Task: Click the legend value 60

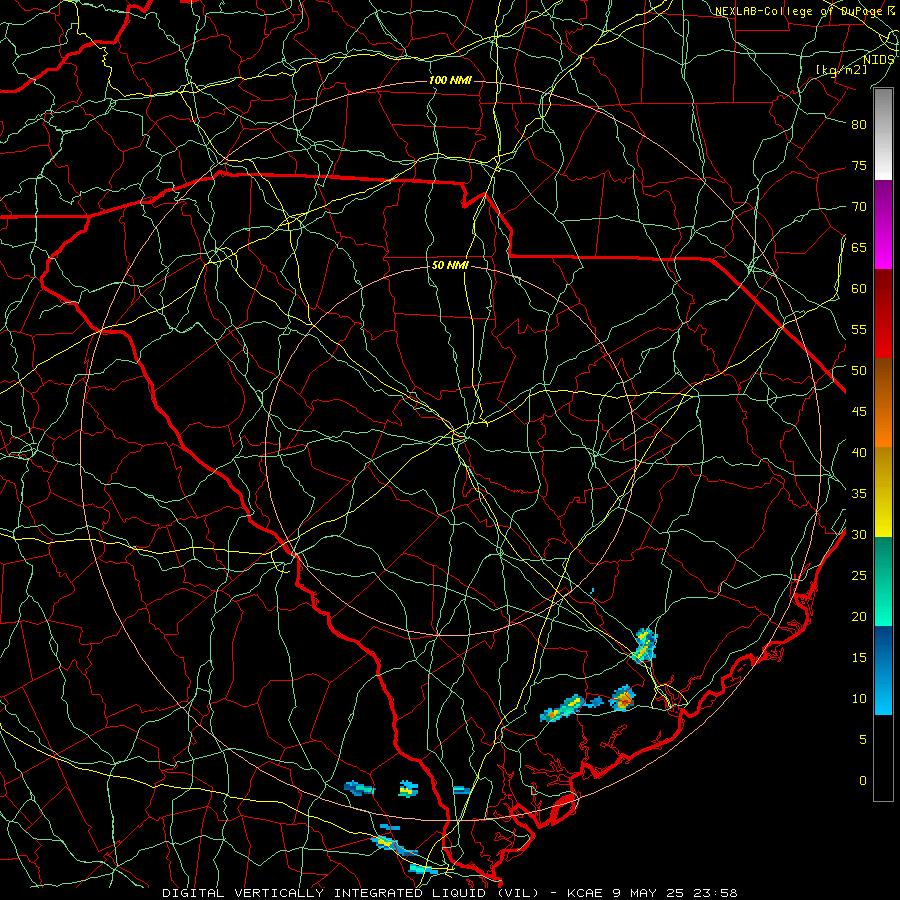Action: point(859,289)
